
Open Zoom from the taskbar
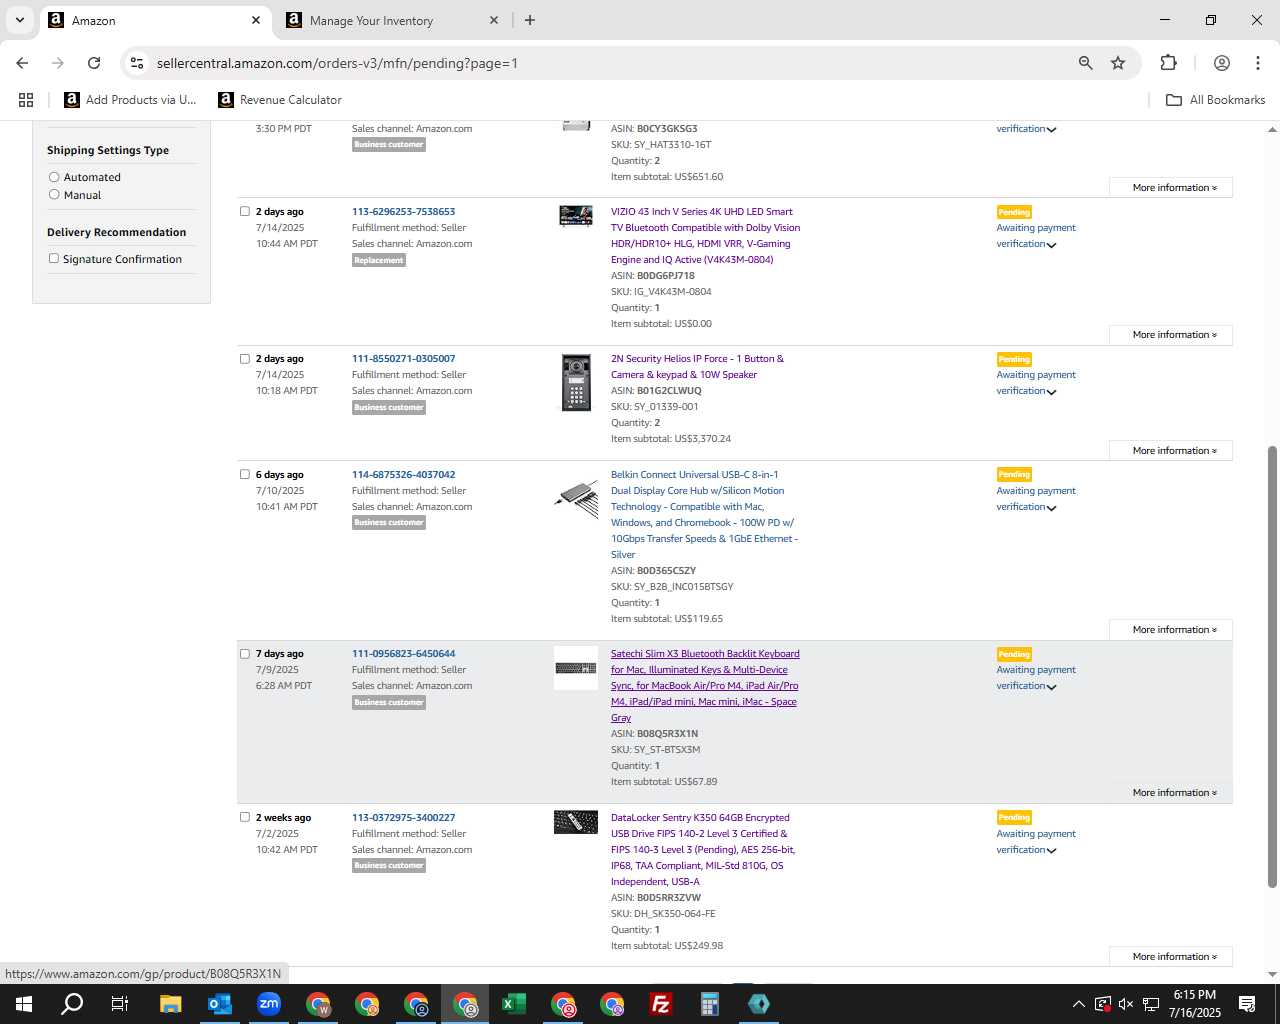(x=268, y=1004)
